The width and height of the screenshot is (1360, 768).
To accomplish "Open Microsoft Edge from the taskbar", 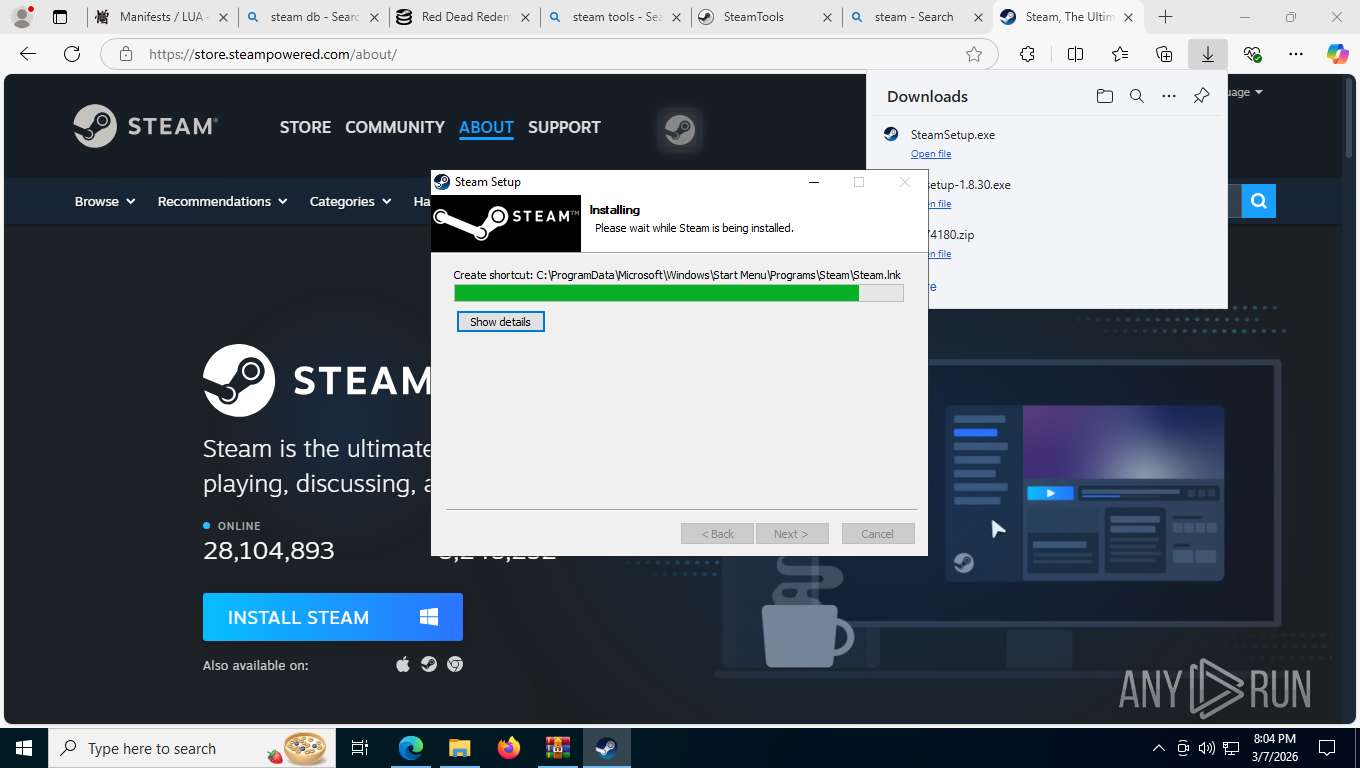I will [x=410, y=748].
